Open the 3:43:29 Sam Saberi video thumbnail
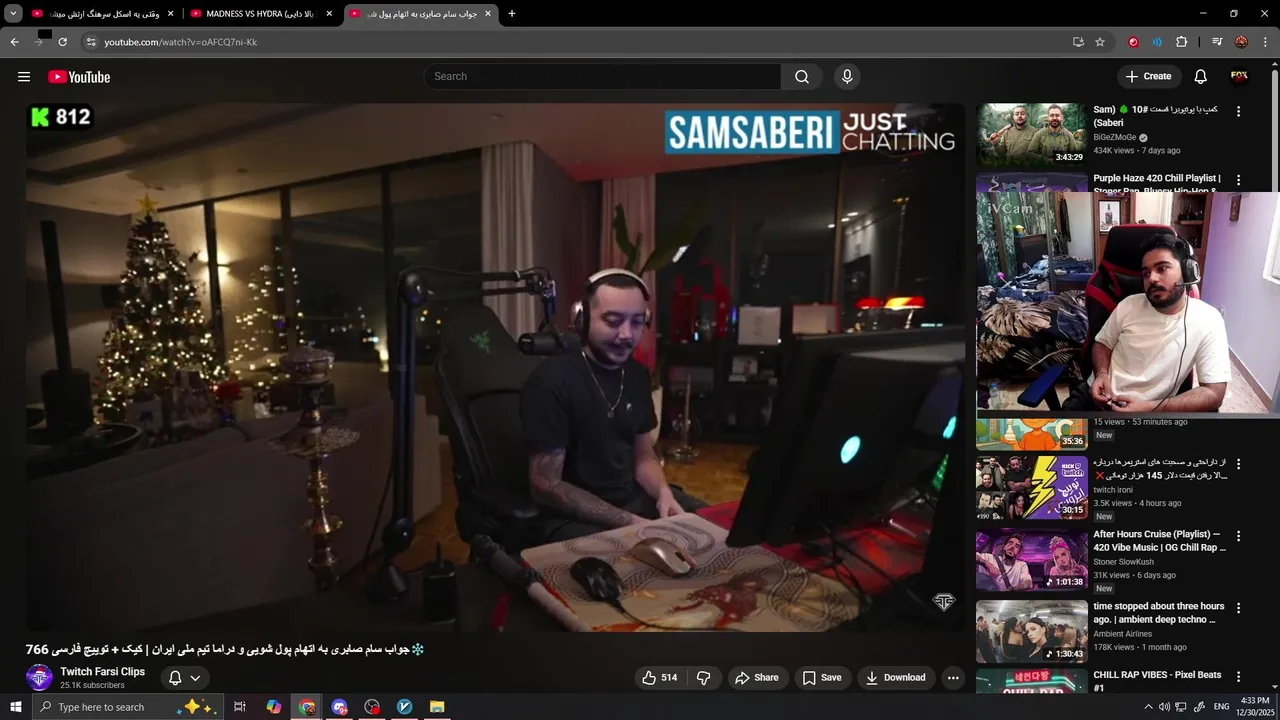1280x720 pixels. (1032, 135)
